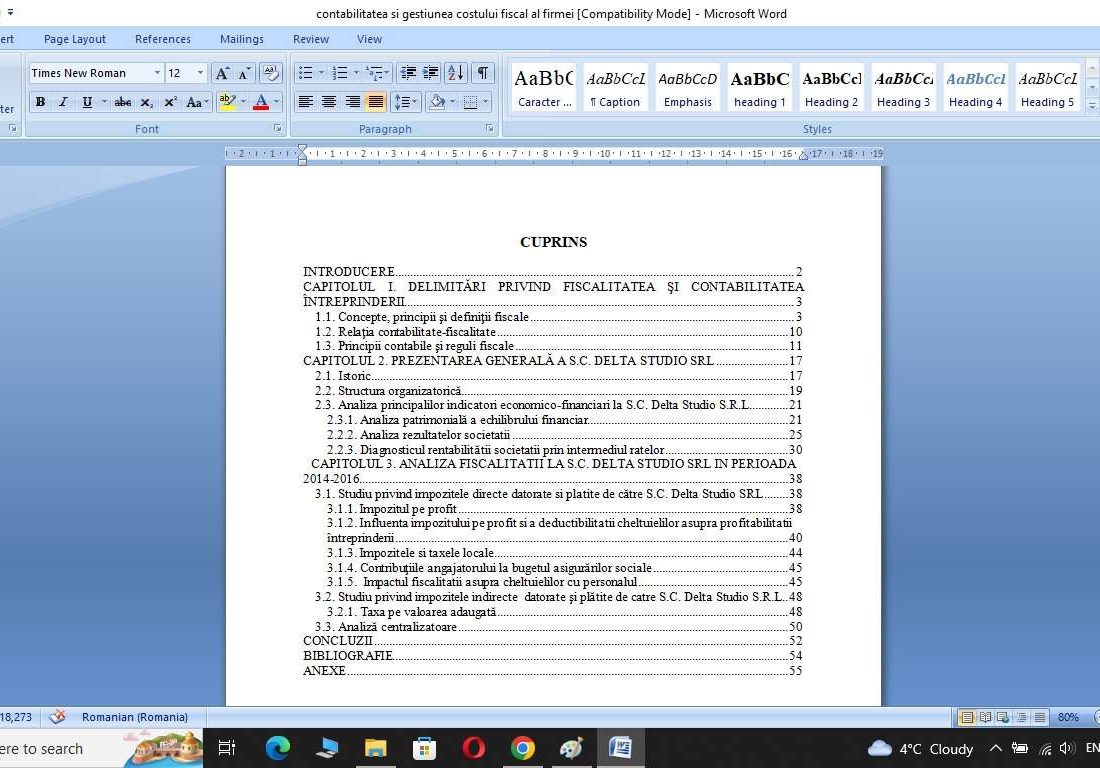Screen dimensions: 1100x768
Task: Apply center text alignment
Action: tap(330, 101)
